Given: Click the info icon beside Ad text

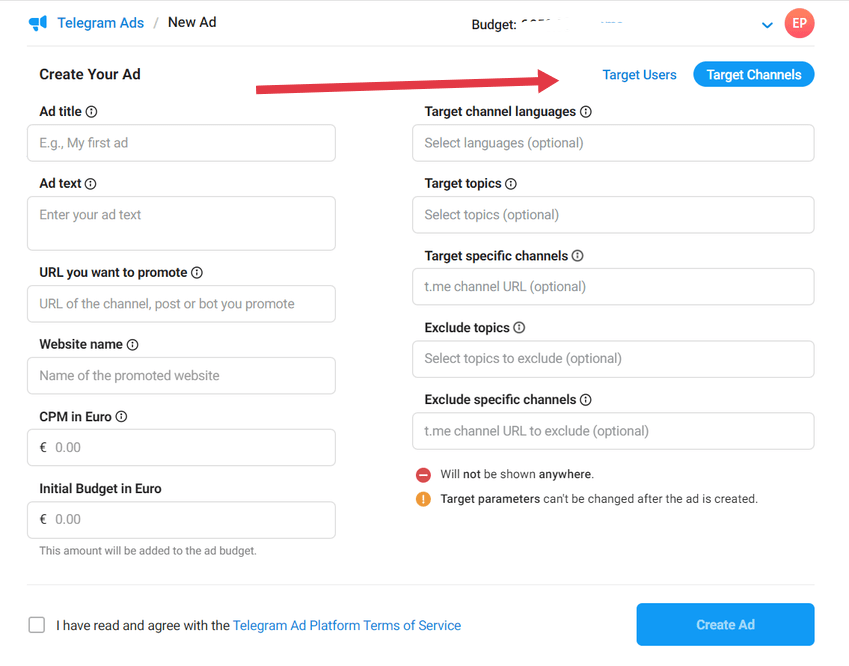Looking at the screenshot, I should [x=90, y=184].
